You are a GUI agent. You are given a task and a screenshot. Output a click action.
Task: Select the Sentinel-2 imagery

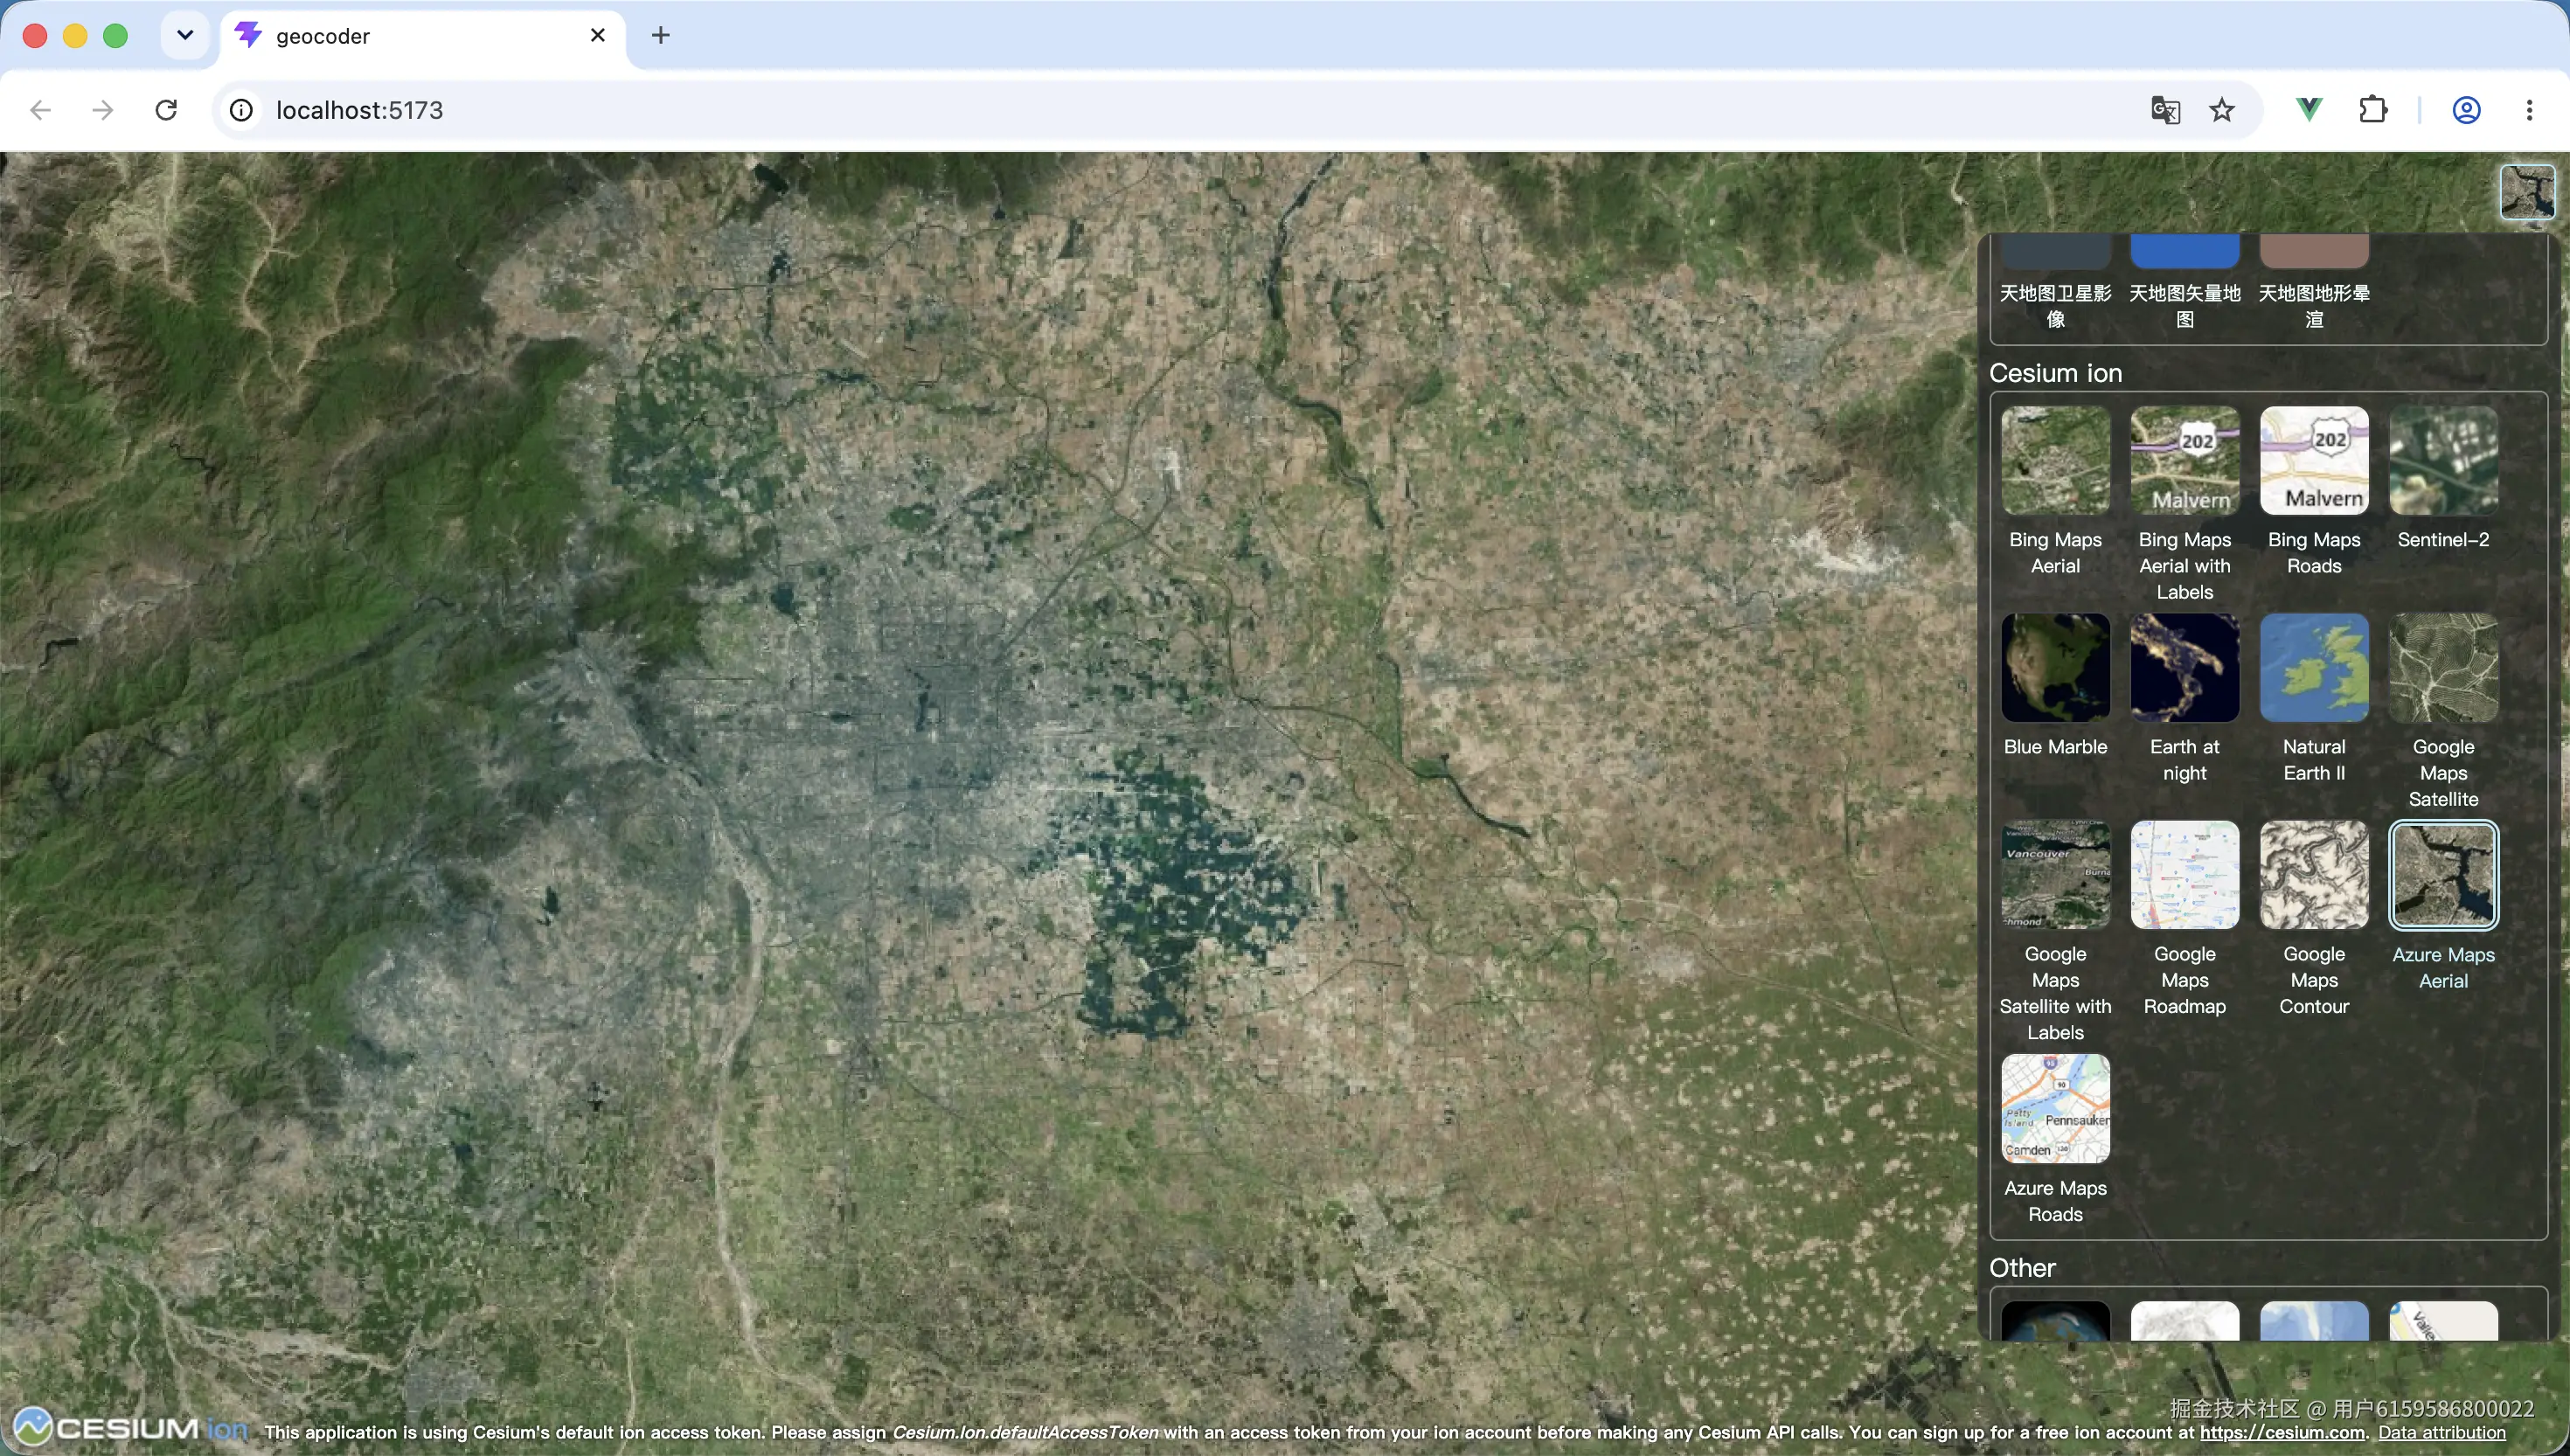coord(2443,461)
